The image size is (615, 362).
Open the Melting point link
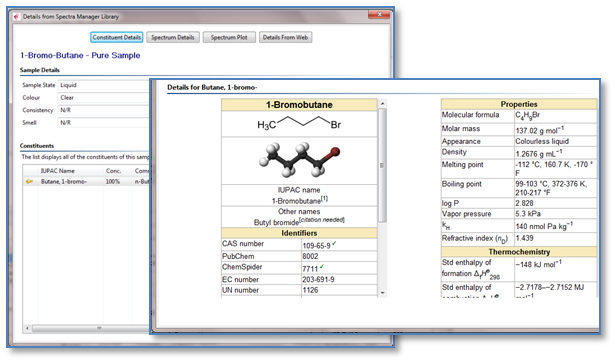462,164
